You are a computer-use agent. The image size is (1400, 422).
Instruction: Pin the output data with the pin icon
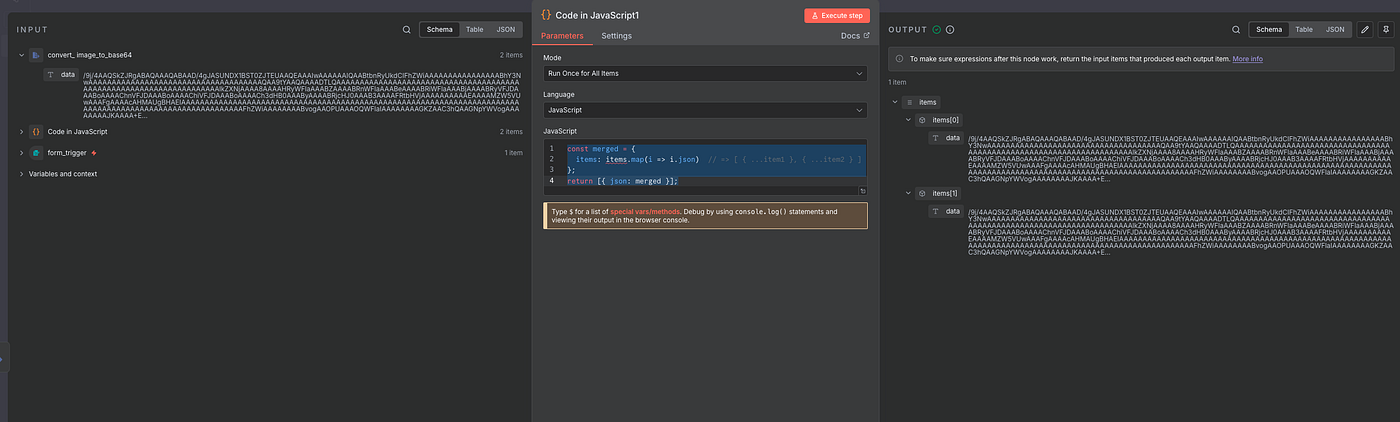(x=1385, y=30)
